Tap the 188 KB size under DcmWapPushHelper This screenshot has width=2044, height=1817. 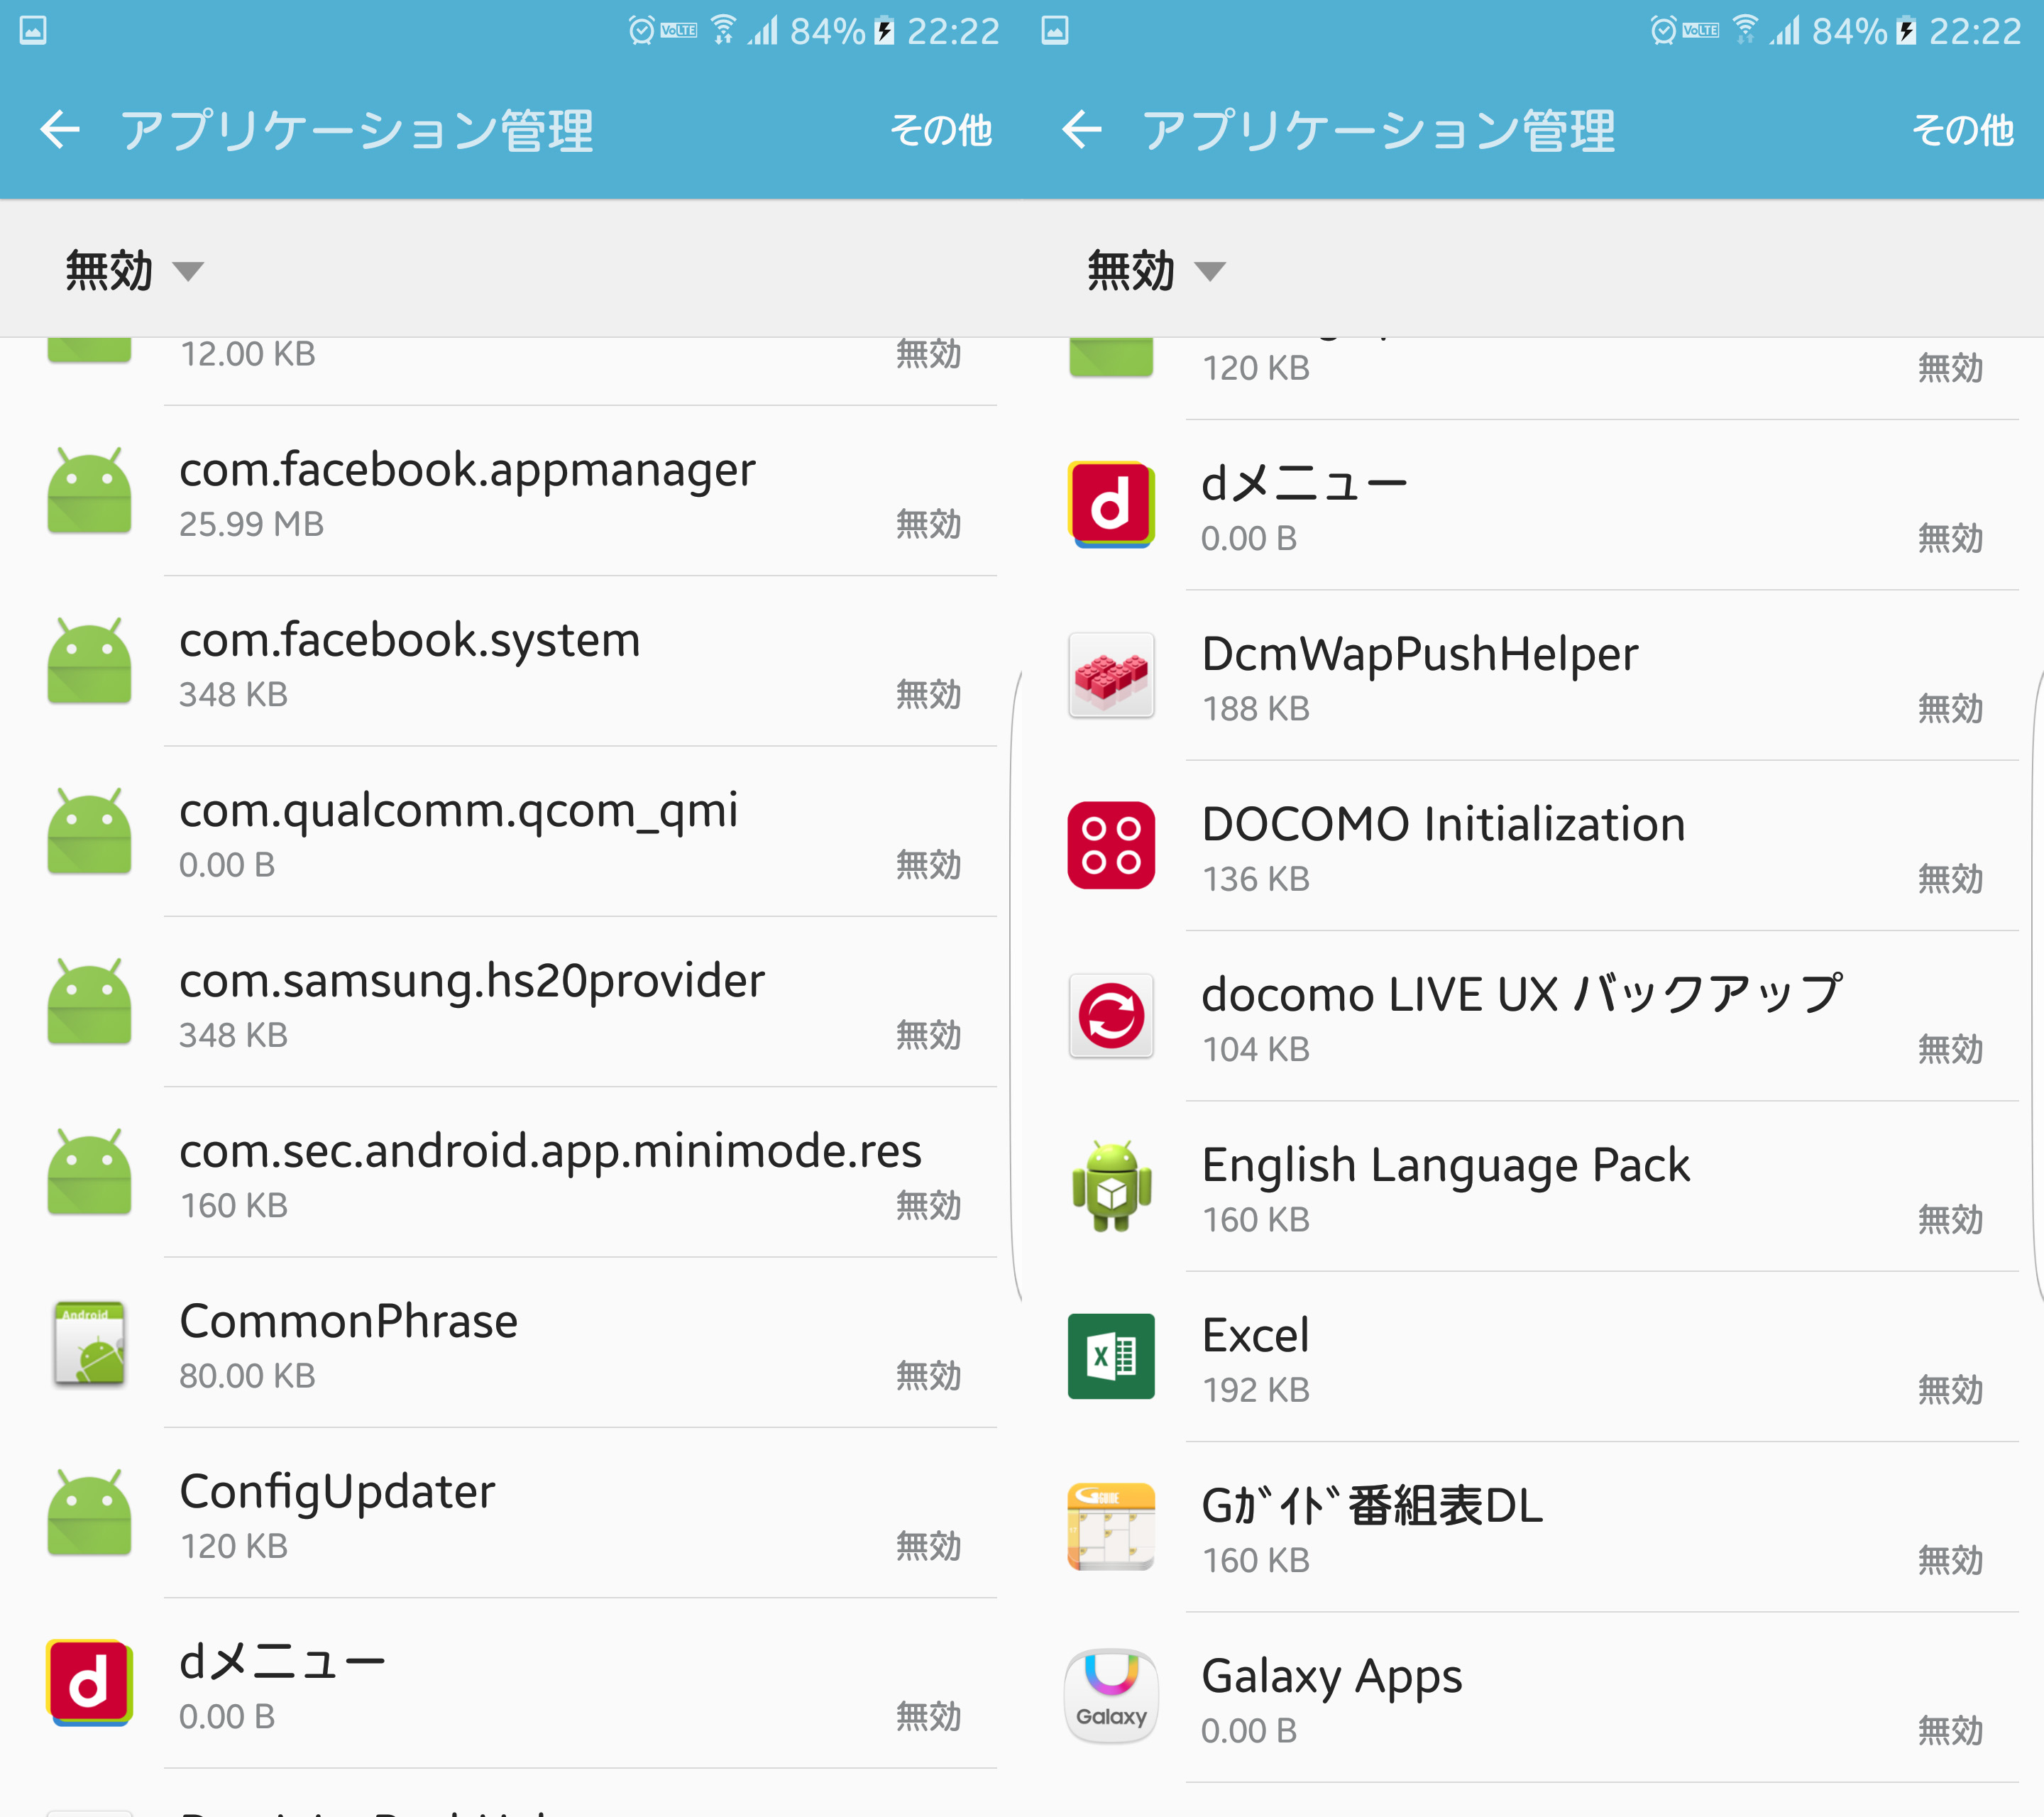(x=1256, y=708)
